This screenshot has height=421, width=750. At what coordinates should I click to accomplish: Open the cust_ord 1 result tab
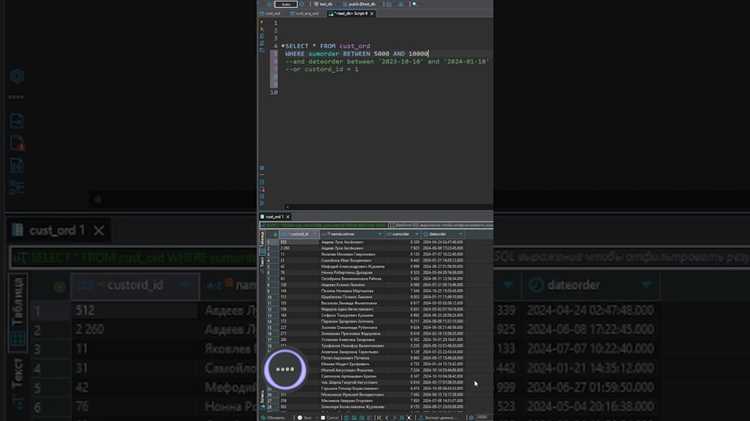[275, 217]
